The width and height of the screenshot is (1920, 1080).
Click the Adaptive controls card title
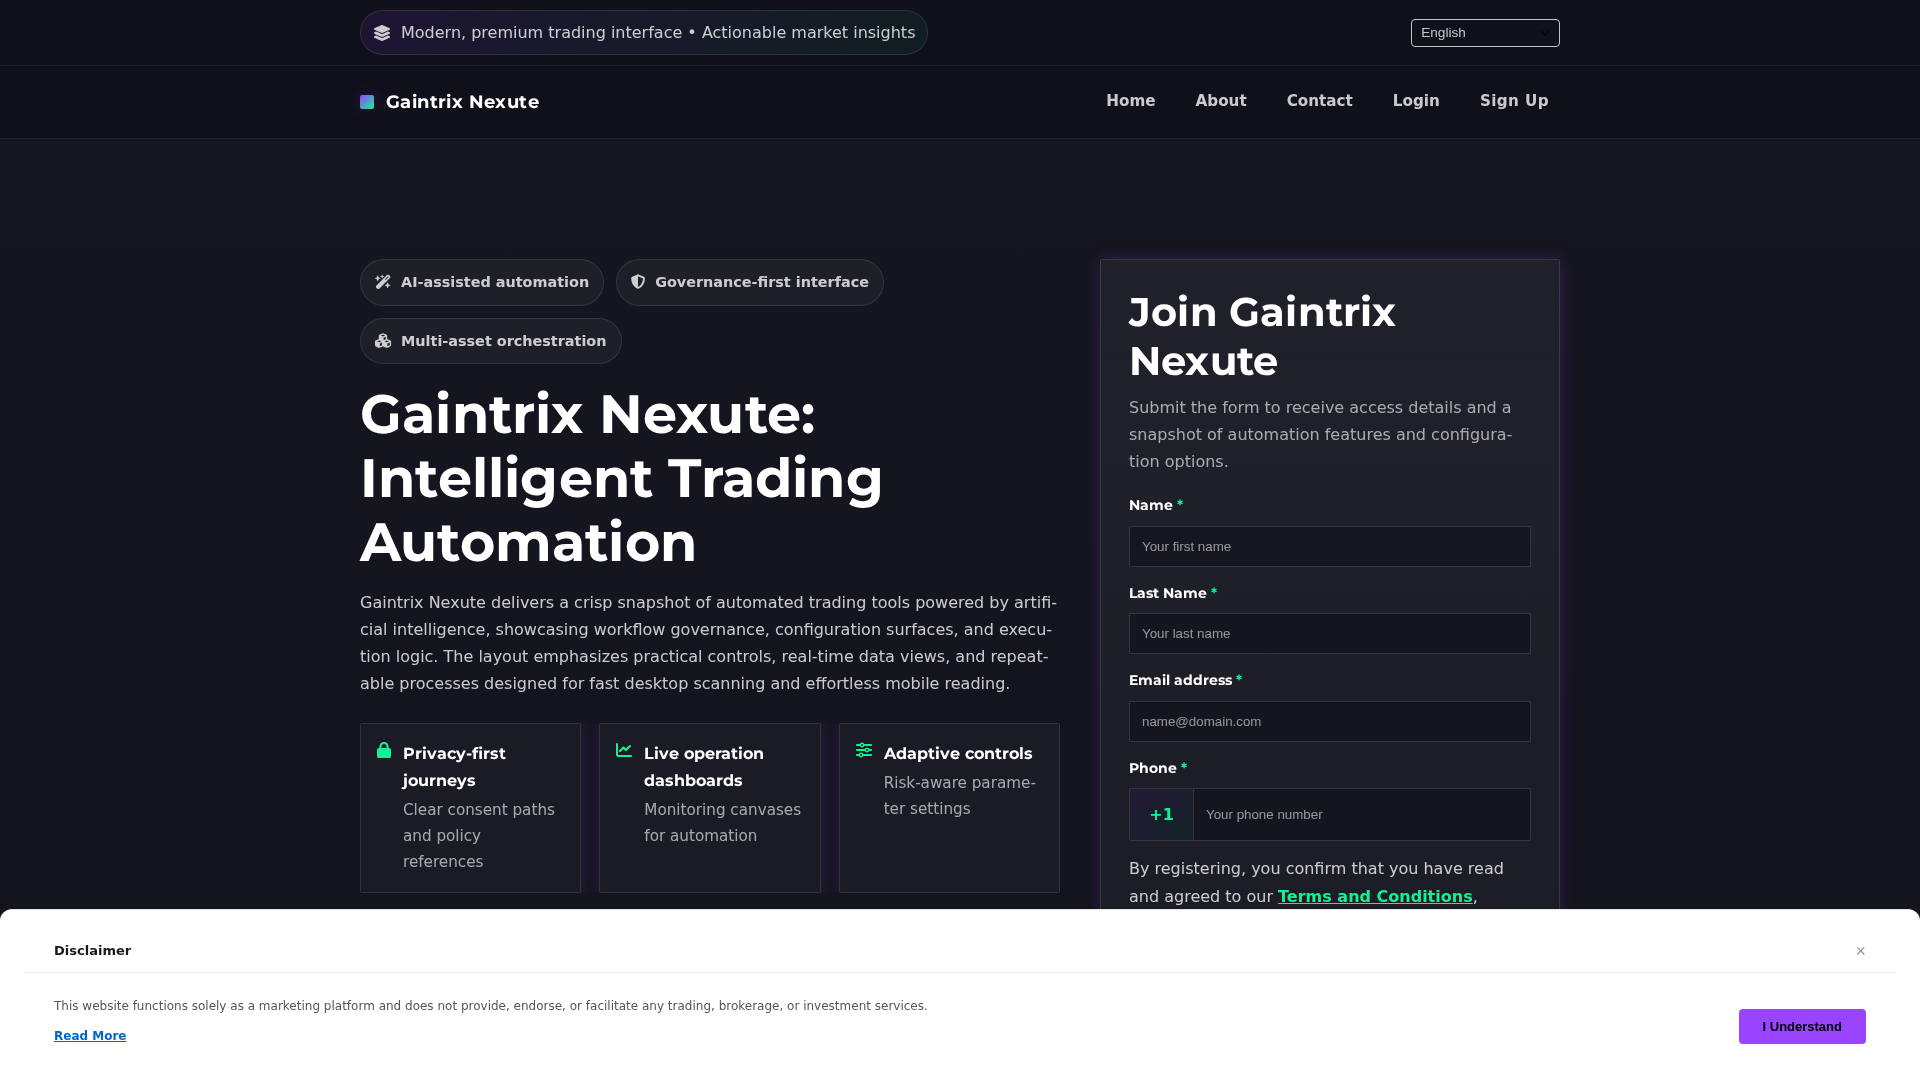pos(958,754)
